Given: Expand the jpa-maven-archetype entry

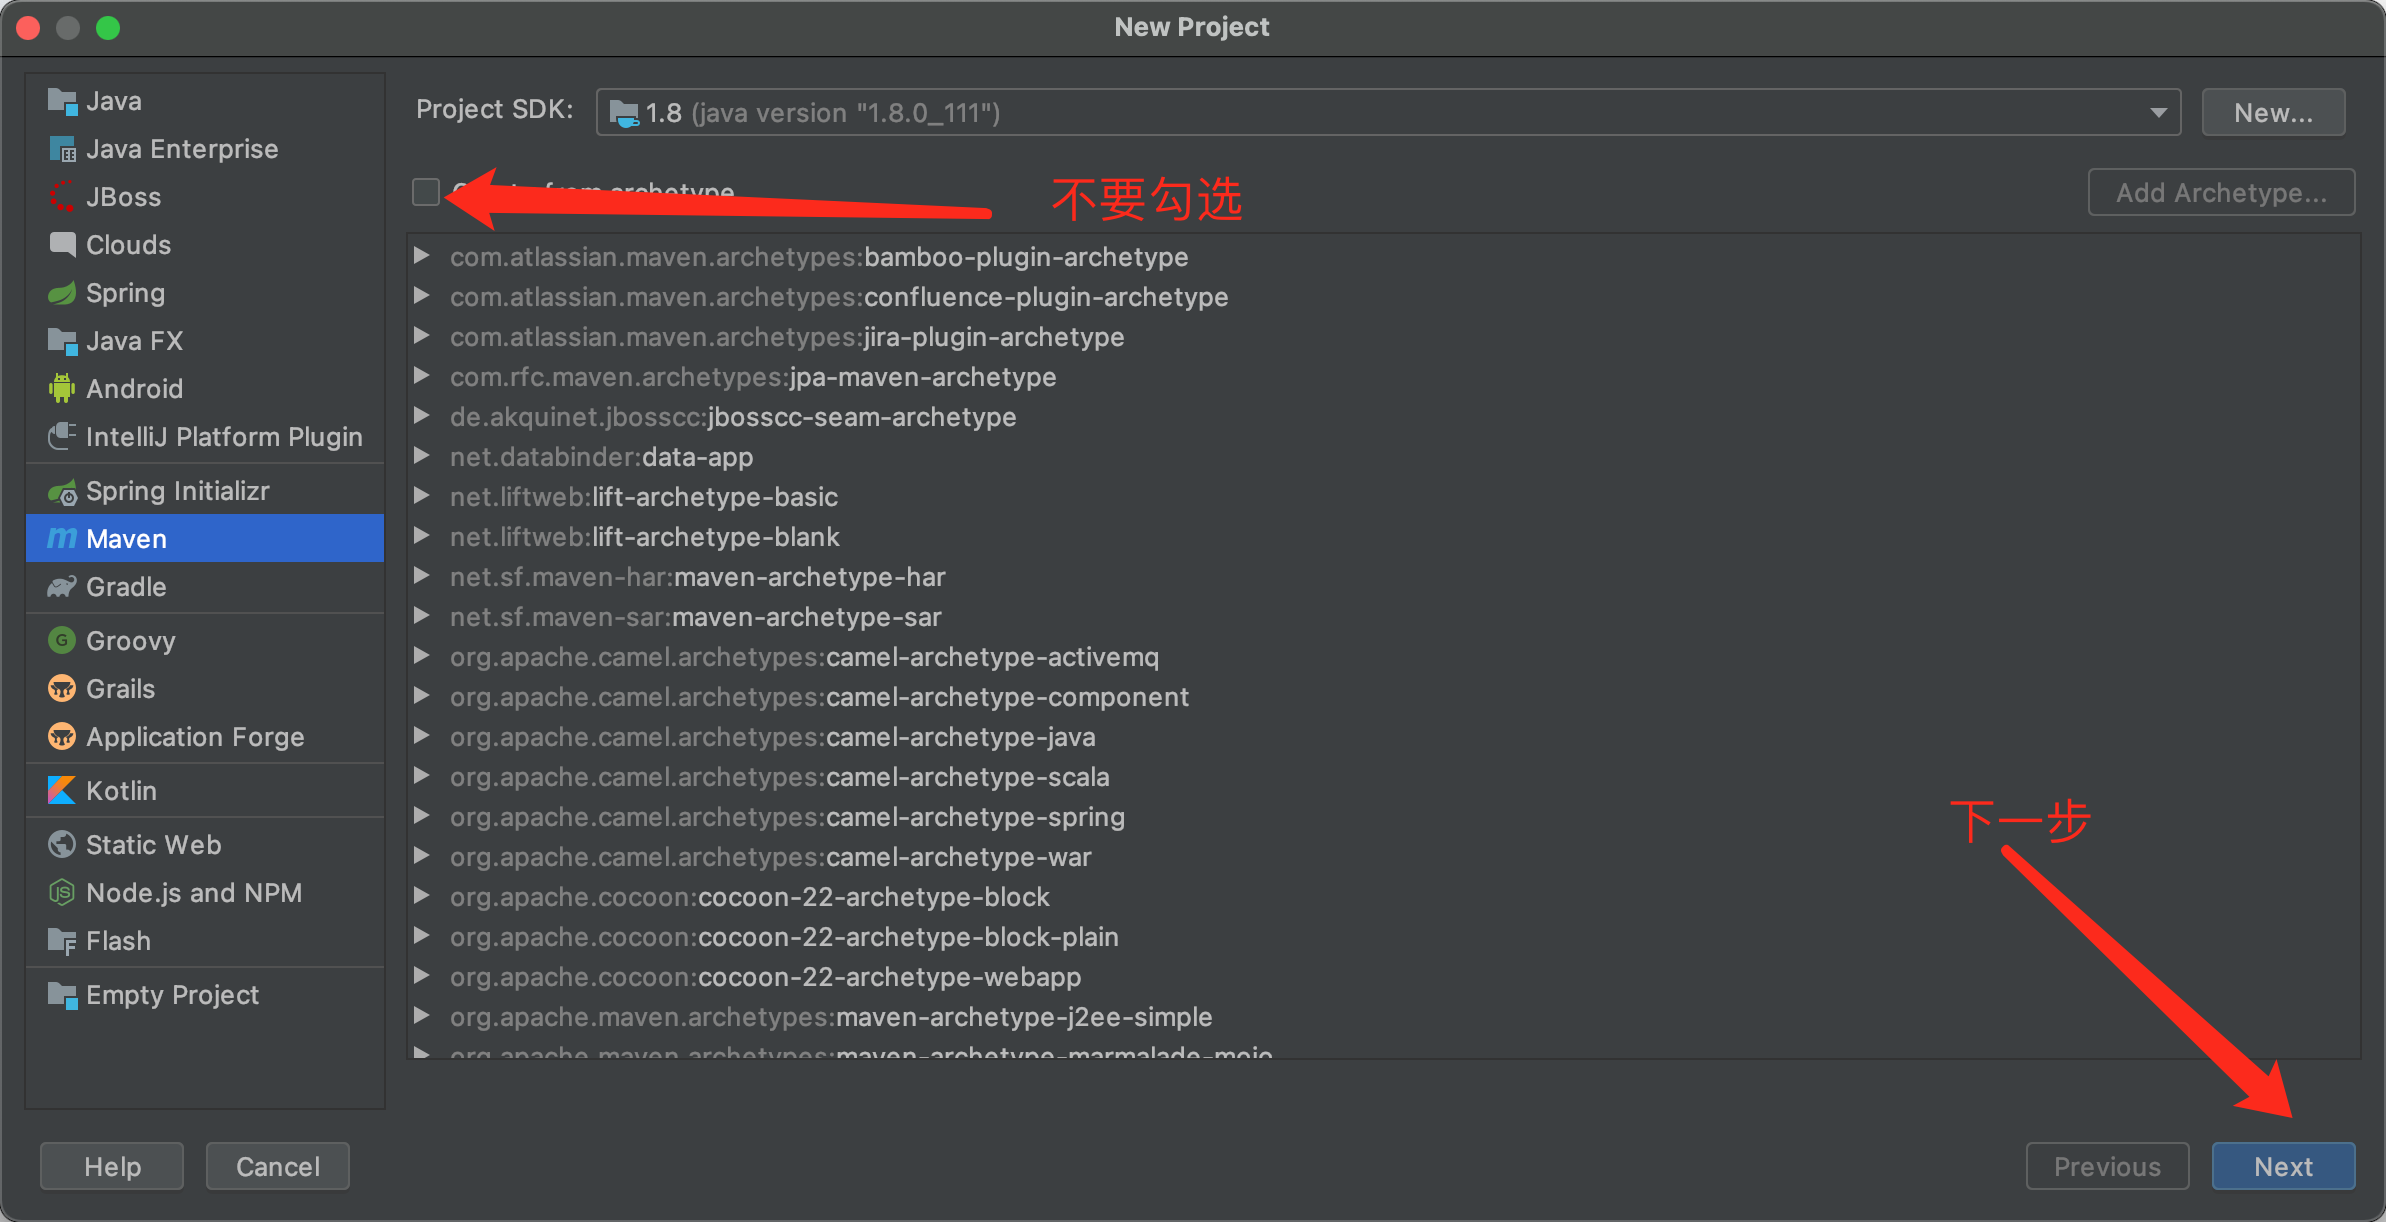Looking at the screenshot, I should pyautogui.click(x=422, y=376).
